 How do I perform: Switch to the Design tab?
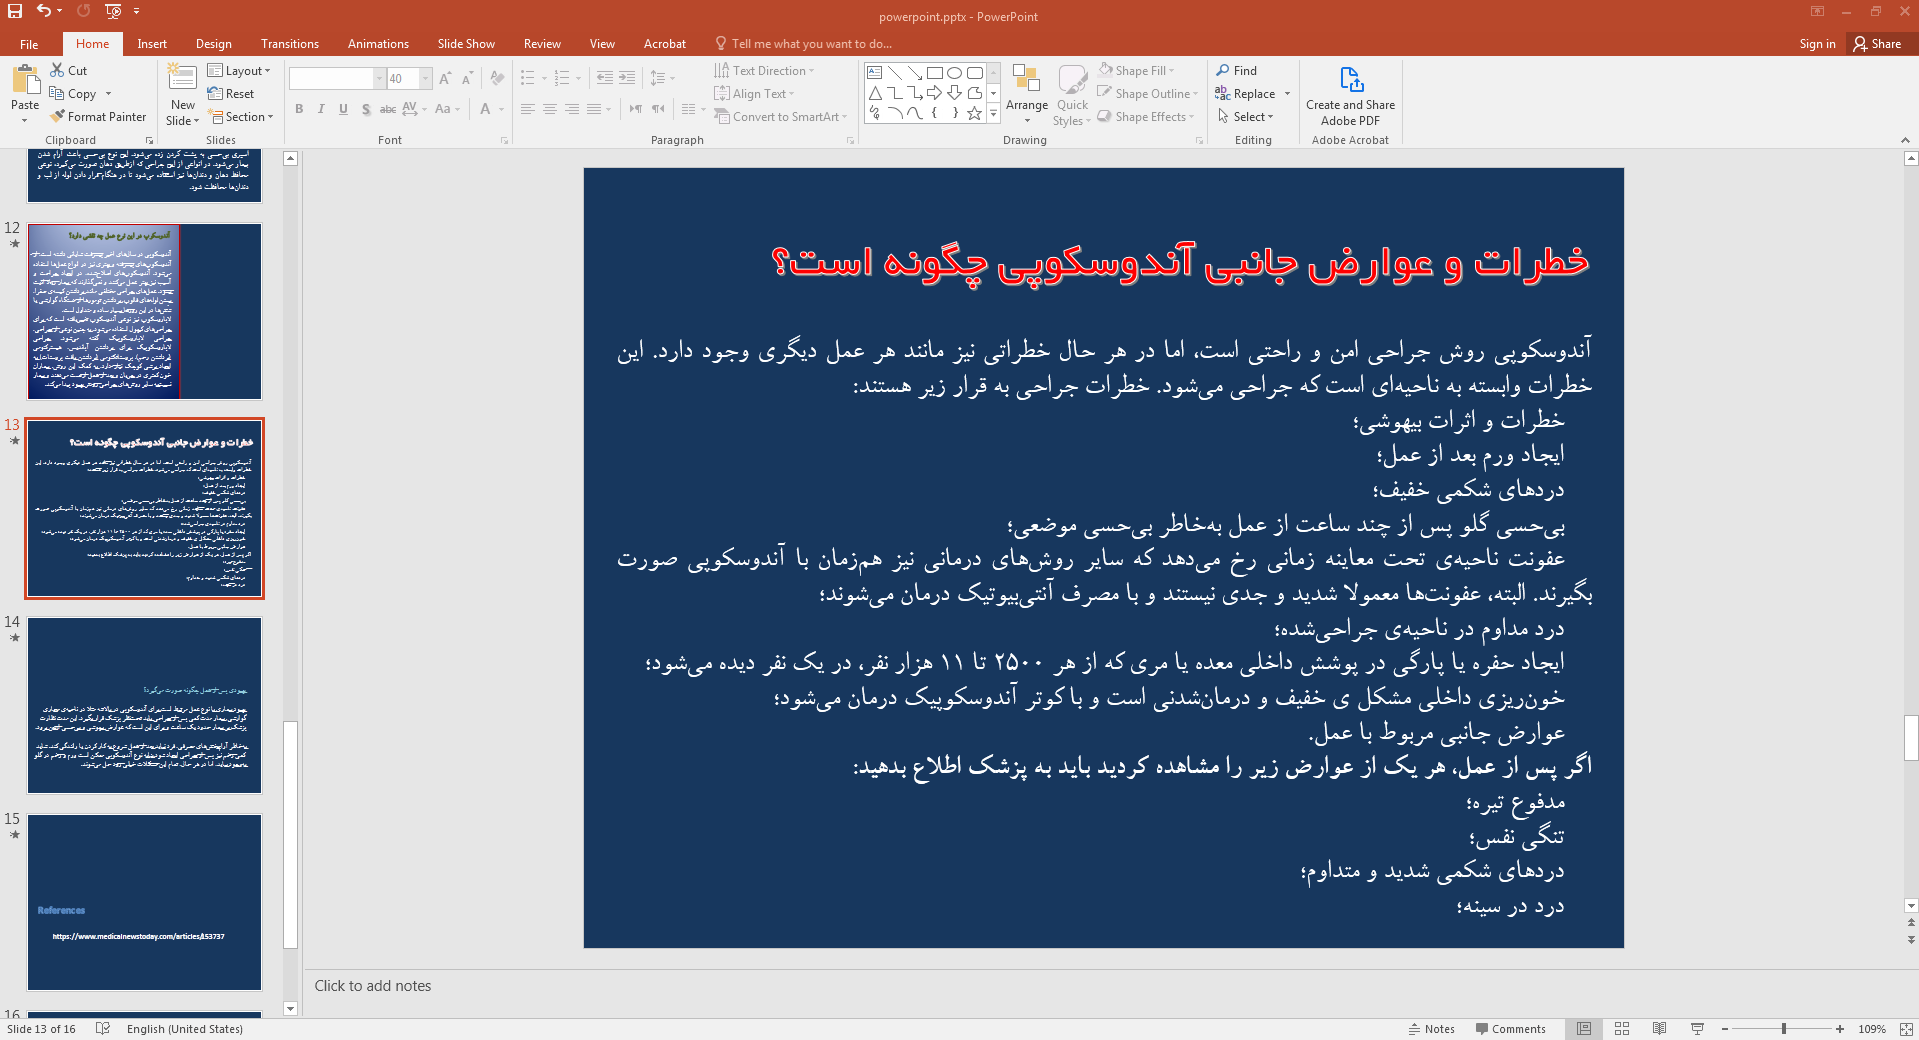point(213,43)
